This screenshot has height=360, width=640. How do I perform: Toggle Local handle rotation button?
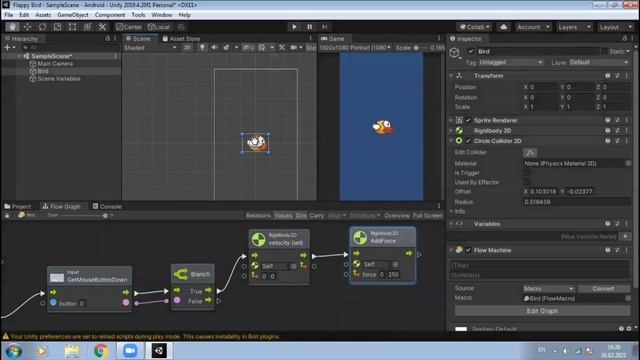point(159,27)
